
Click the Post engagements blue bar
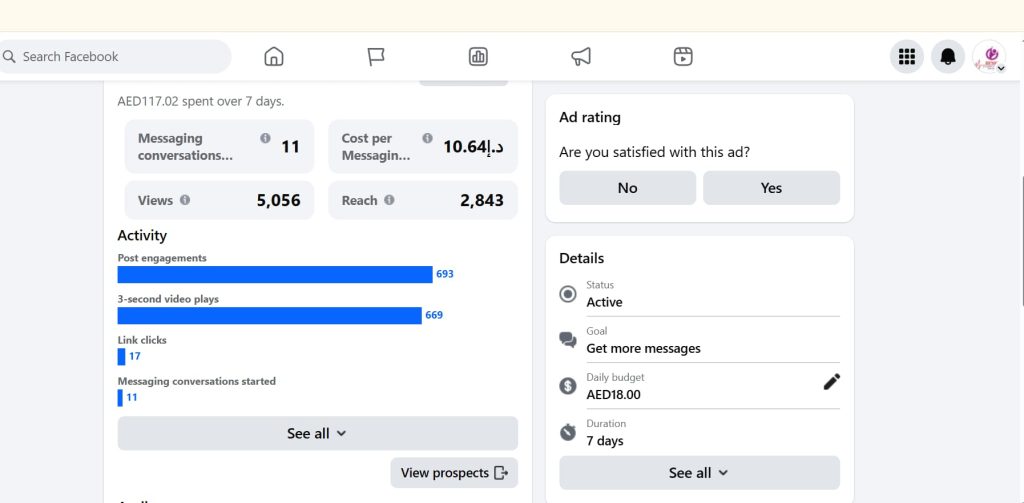pyautogui.click(x=274, y=274)
